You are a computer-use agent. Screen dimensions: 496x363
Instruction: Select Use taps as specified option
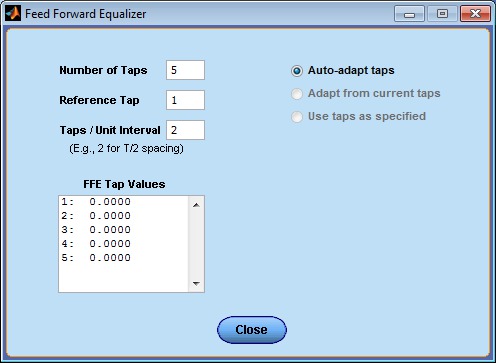pos(297,117)
